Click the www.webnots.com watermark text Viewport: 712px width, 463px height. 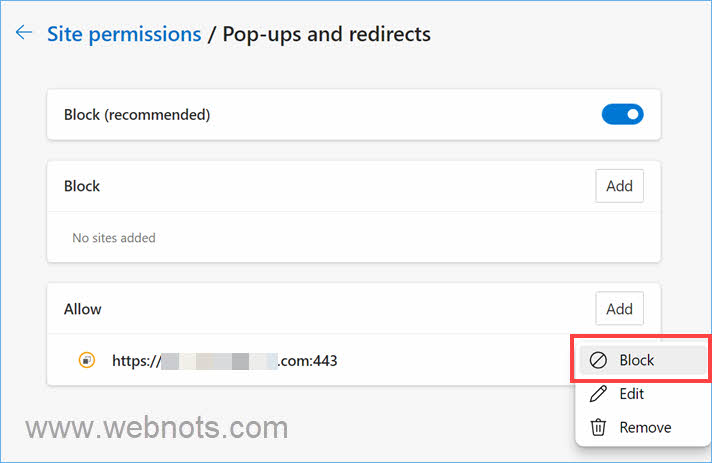[x=157, y=428]
